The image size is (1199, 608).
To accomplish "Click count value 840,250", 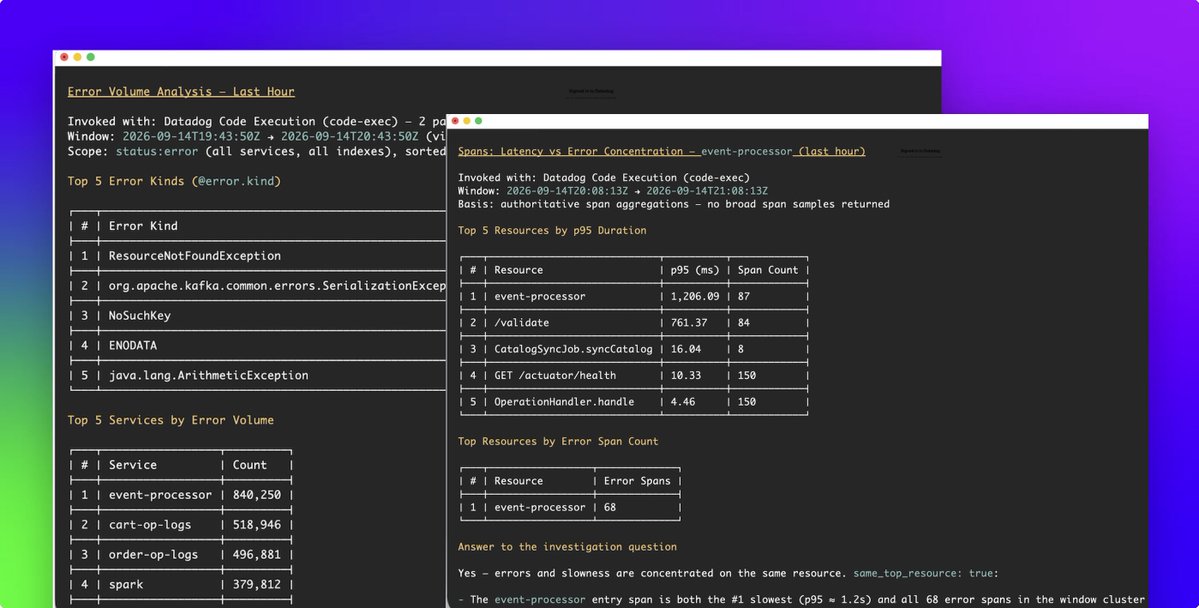I will (256, 495).
